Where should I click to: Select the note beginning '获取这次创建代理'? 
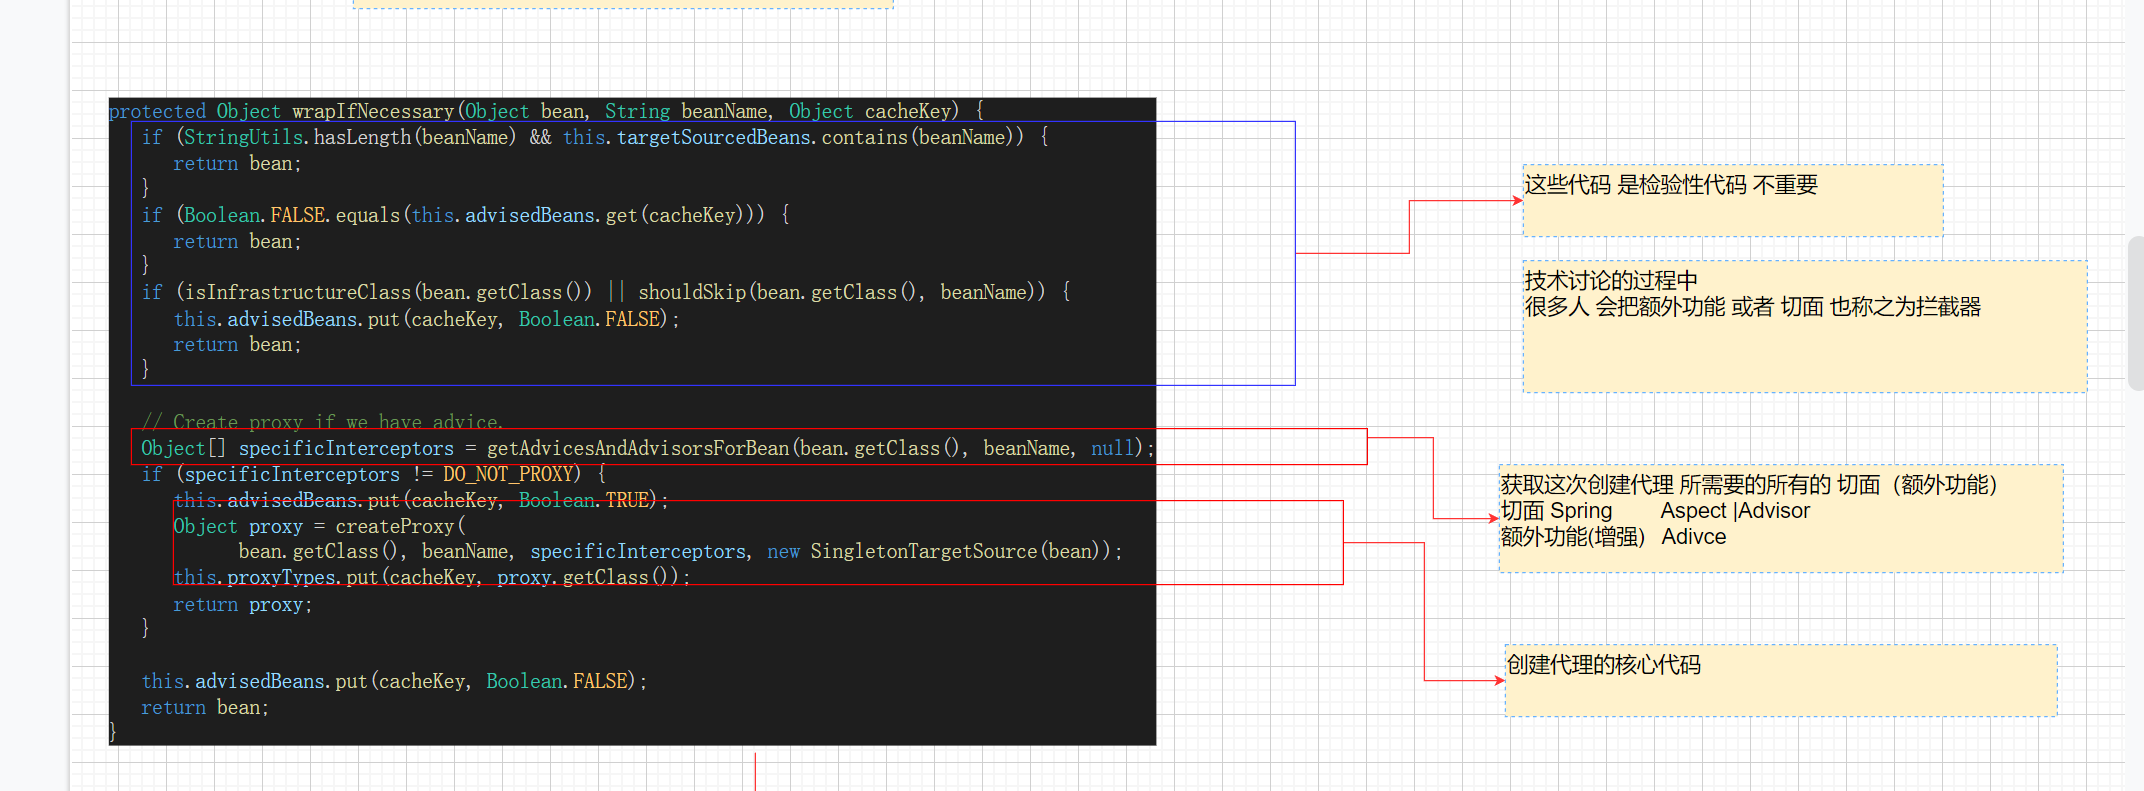(x=1780, y=518)
